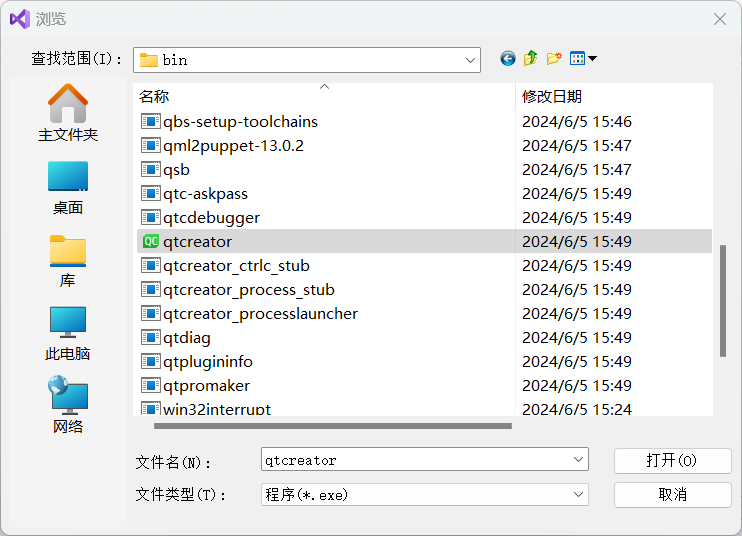Select file name qtdiag
Image resolution: width=742 pixels, height=536 pixels.
(x=186, y=338)
